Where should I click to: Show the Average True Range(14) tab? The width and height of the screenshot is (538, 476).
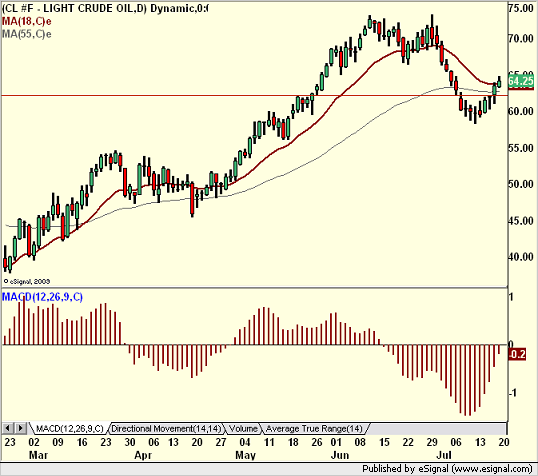tap(314, 429)
